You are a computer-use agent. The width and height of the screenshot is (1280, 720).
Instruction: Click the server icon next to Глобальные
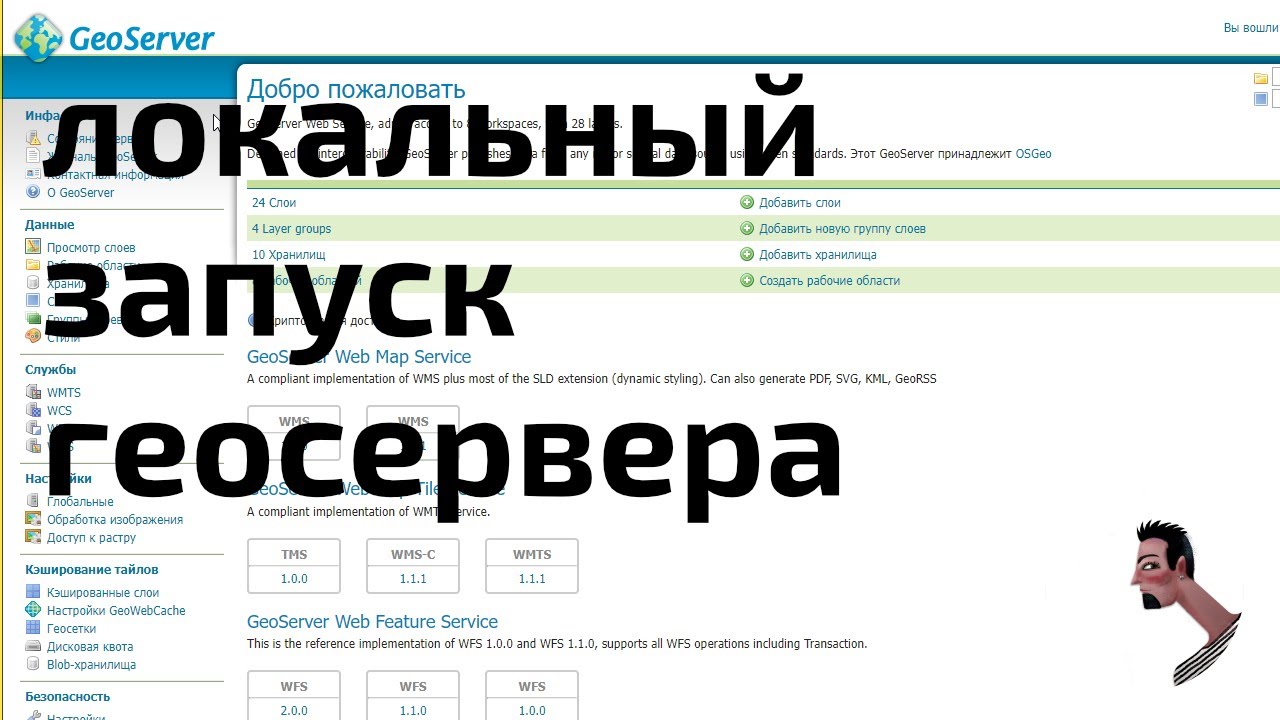pyautogui.click(x=33, y=501)
